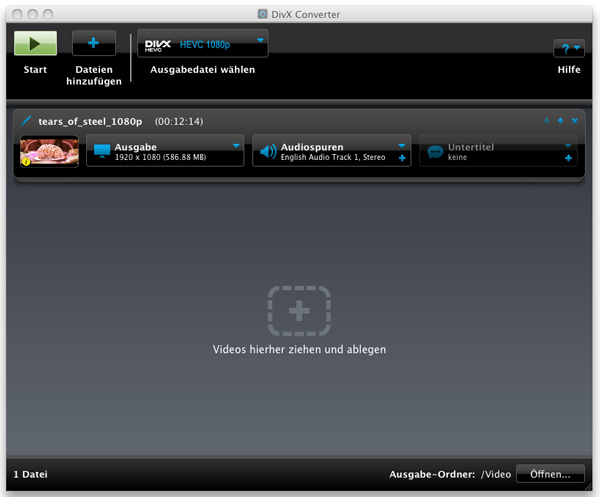The width and height of the screenshot is (600, 497).
Task: Expand the Untertitel dropdown arrow
Action: click(568, 145)
